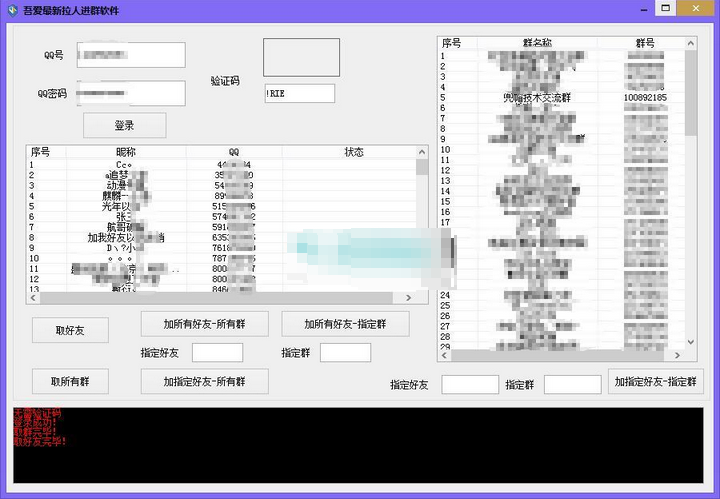Close the 吾爱最新拉人进群软件 window
720x499 pixels.
tap(695, 8)
